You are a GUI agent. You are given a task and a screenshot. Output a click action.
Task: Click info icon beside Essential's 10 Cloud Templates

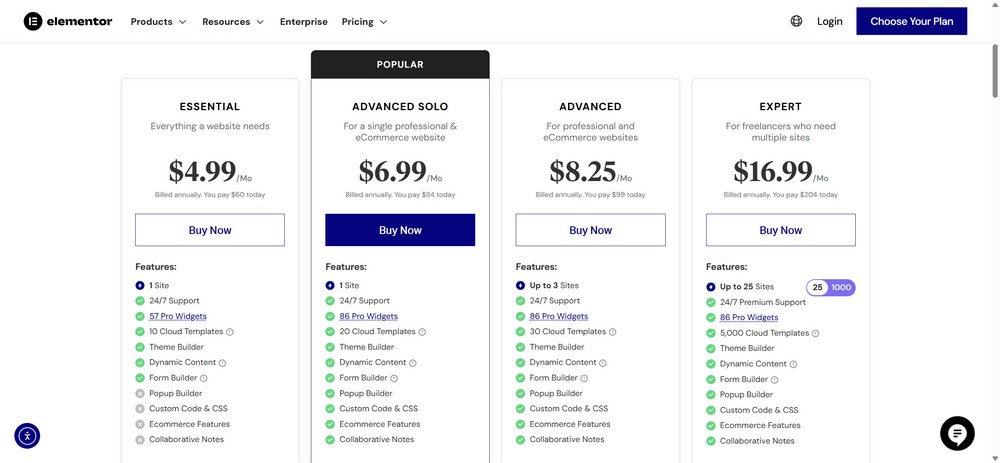point(230,332)
